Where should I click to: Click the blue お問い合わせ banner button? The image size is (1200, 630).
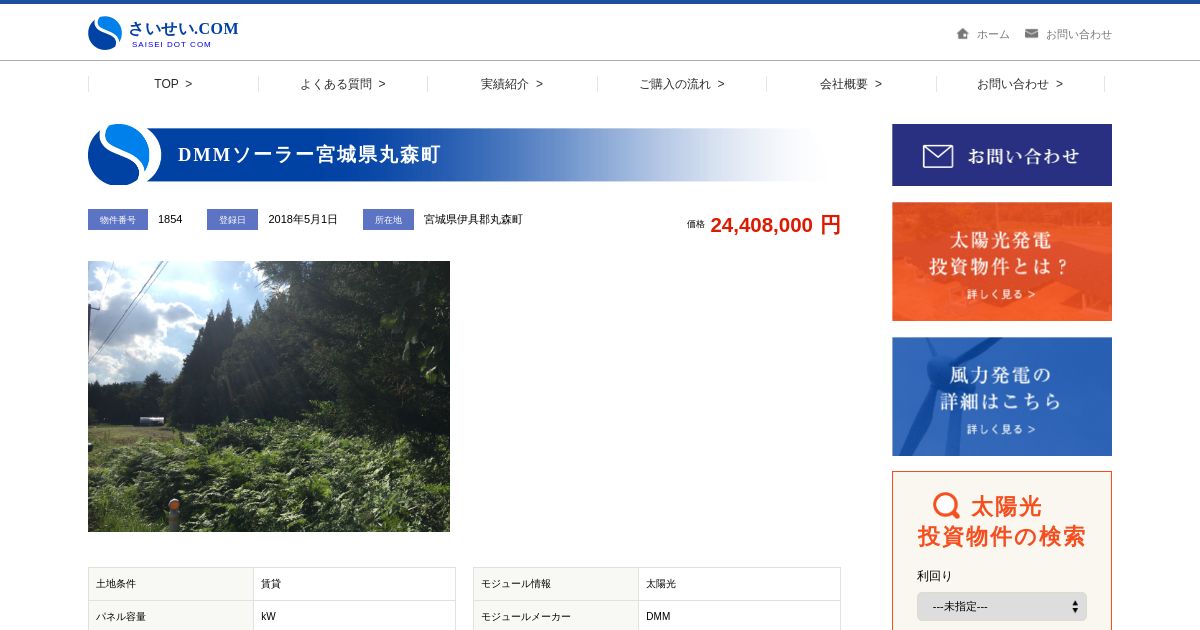click(1002, 155)
